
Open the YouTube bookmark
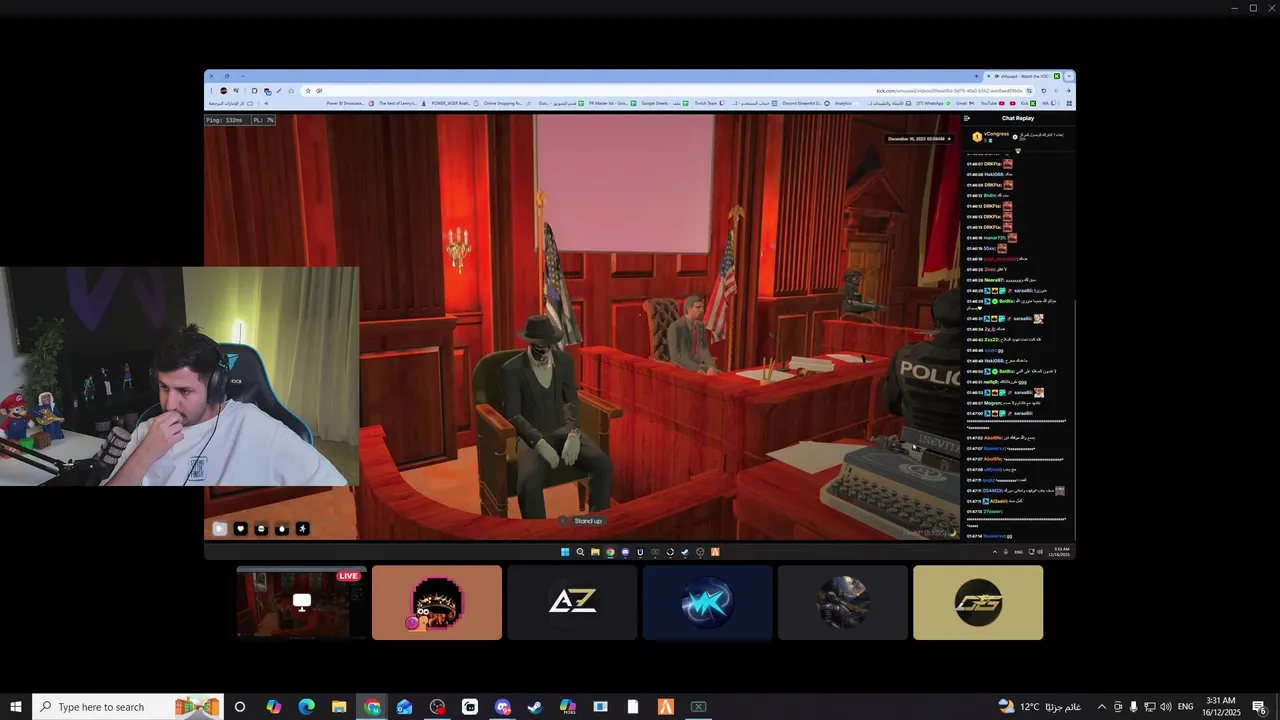pos(993,103)
